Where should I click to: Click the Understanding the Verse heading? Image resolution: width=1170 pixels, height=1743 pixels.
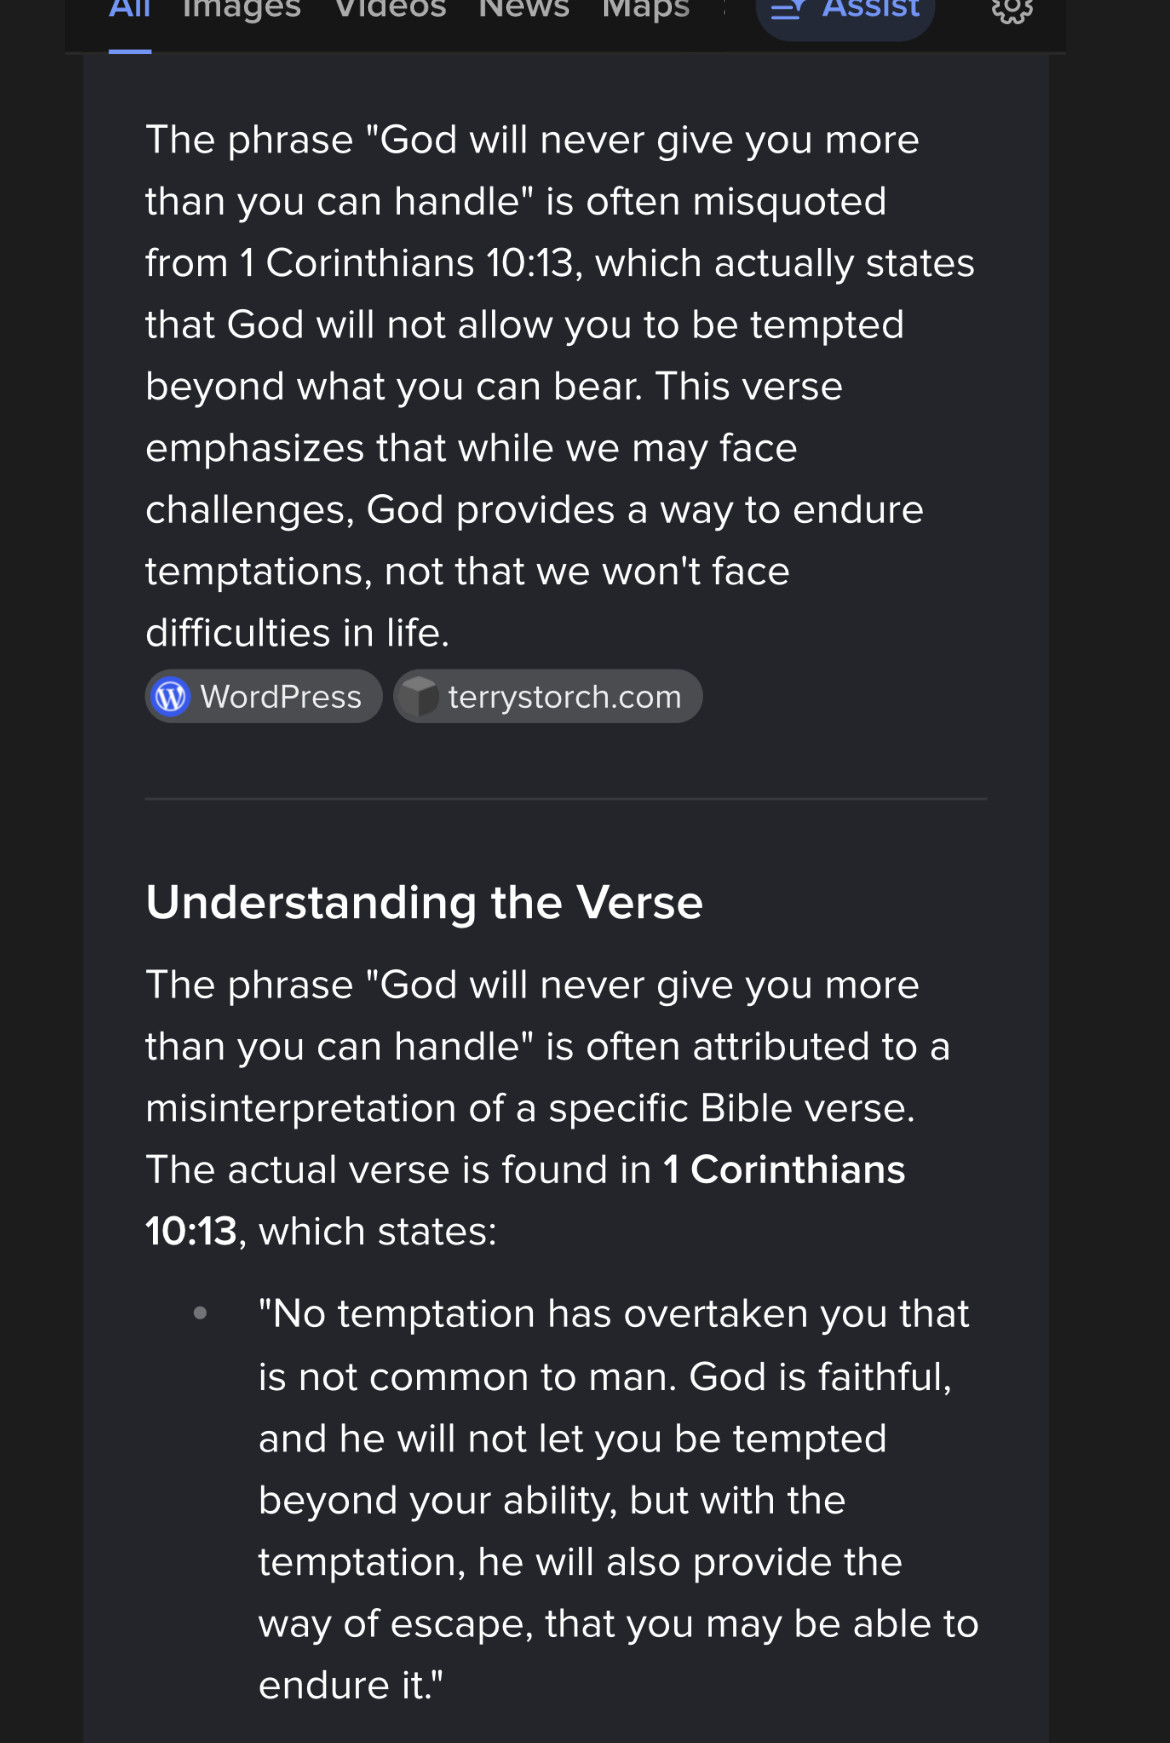424,902
